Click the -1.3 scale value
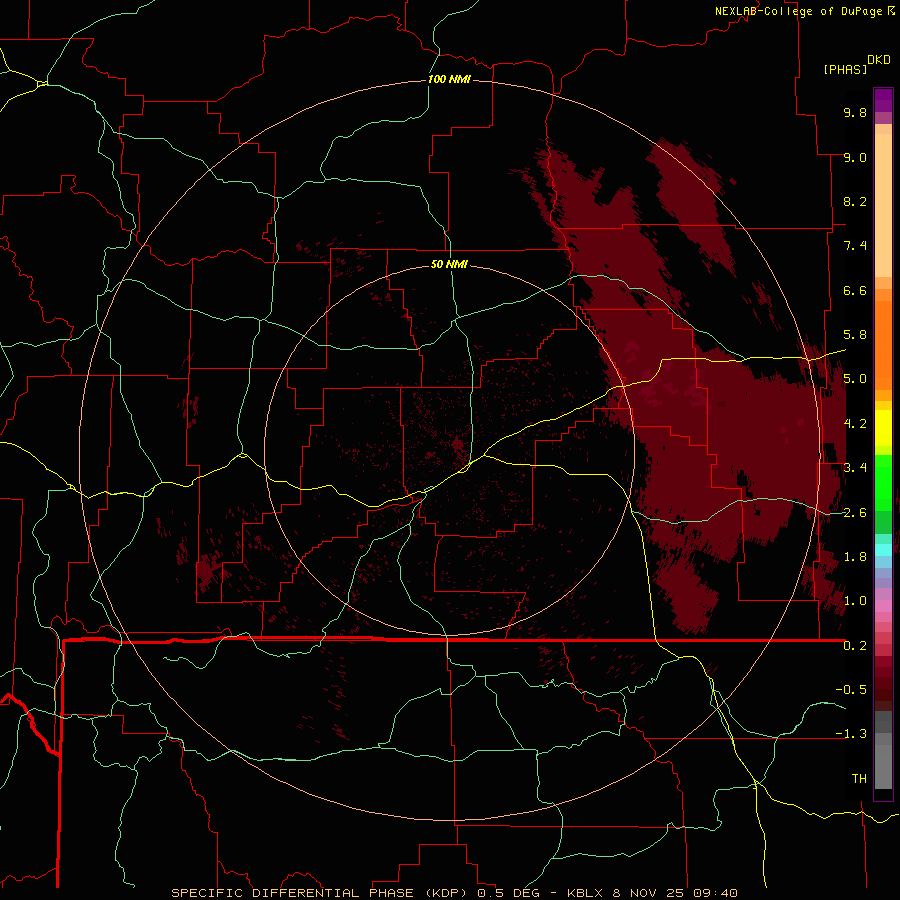The image size is (900, 900). [x=851, y=734]
